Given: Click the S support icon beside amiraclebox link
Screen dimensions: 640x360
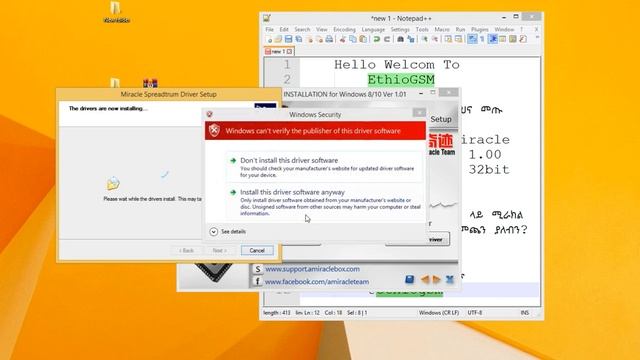Looking at the screenshot, I should 258,269.
